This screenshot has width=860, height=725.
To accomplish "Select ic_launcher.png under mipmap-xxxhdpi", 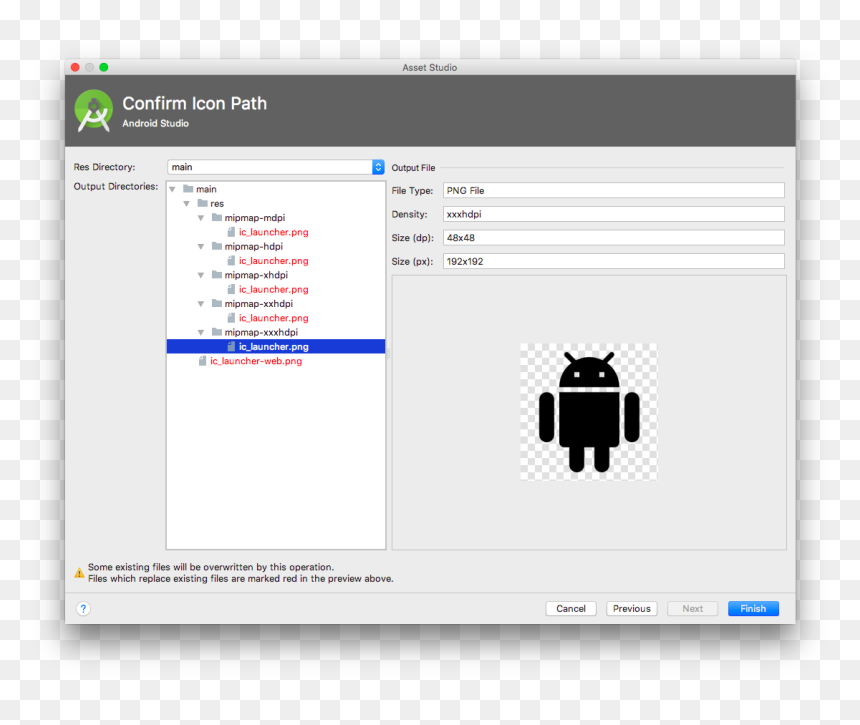I will point(276,346).
